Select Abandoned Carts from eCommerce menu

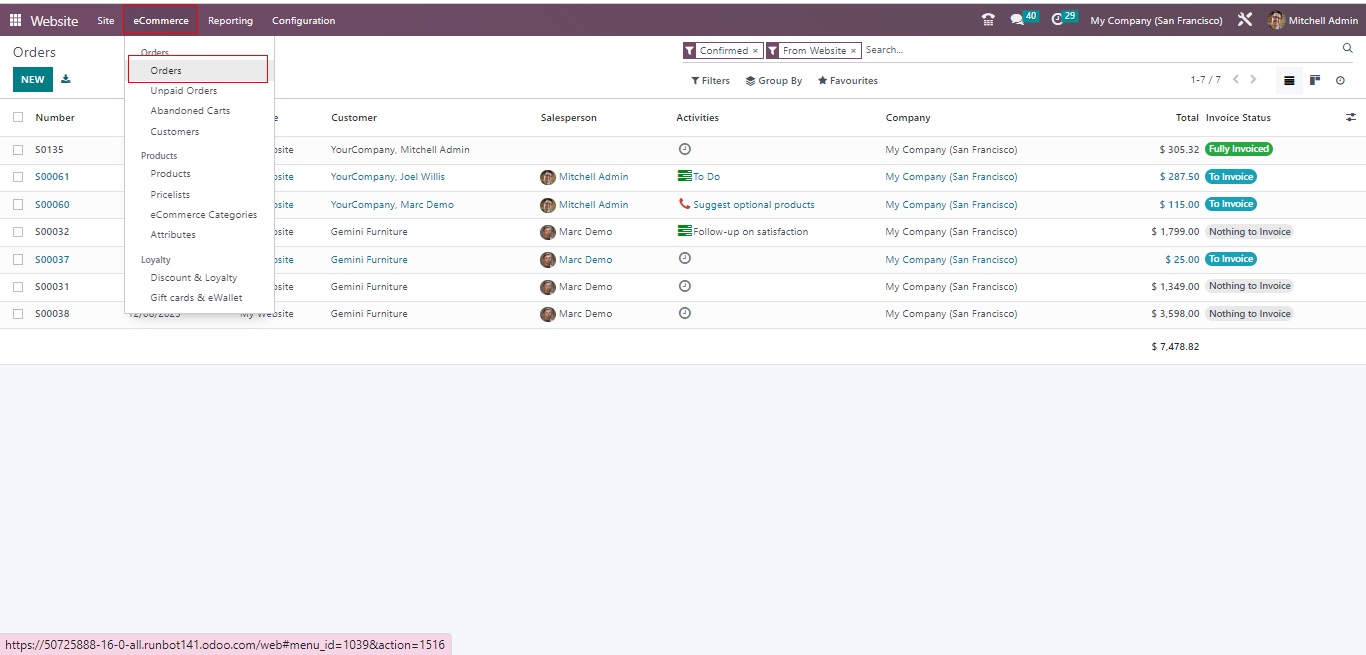[190, 111]
